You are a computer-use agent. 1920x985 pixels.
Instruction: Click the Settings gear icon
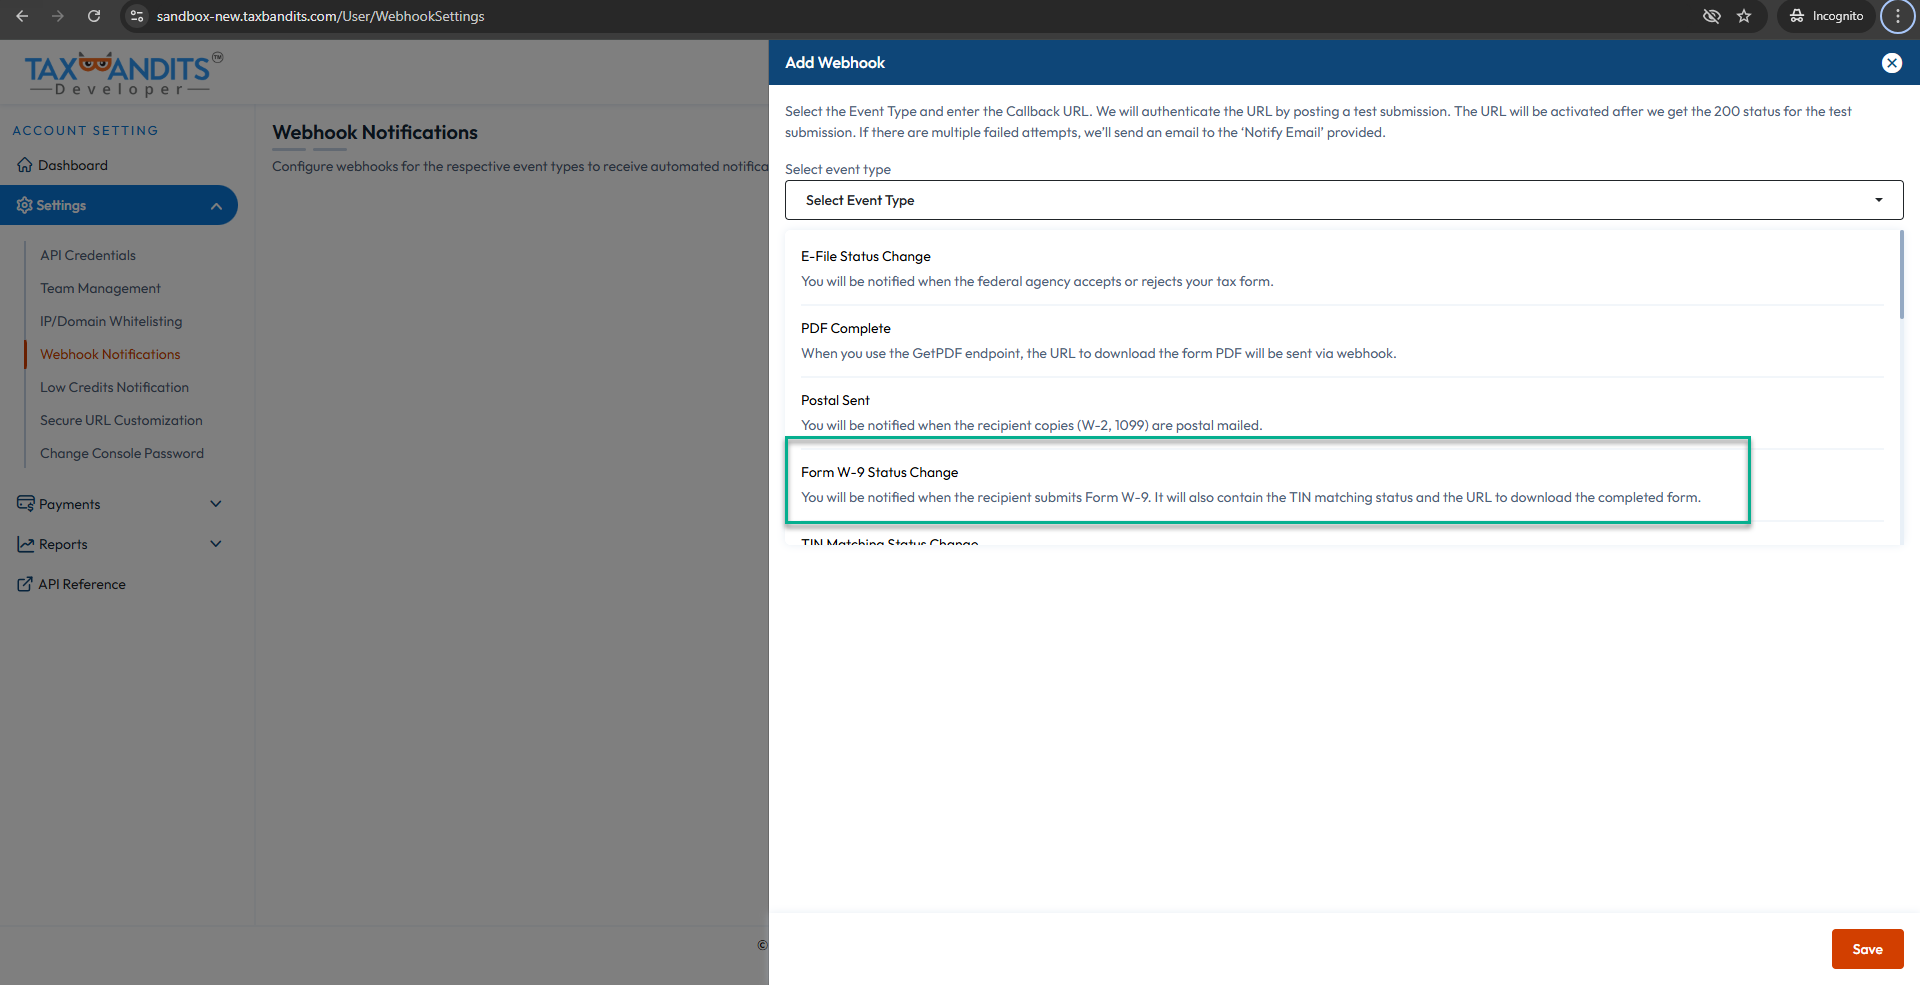click(x=25, y=205)
